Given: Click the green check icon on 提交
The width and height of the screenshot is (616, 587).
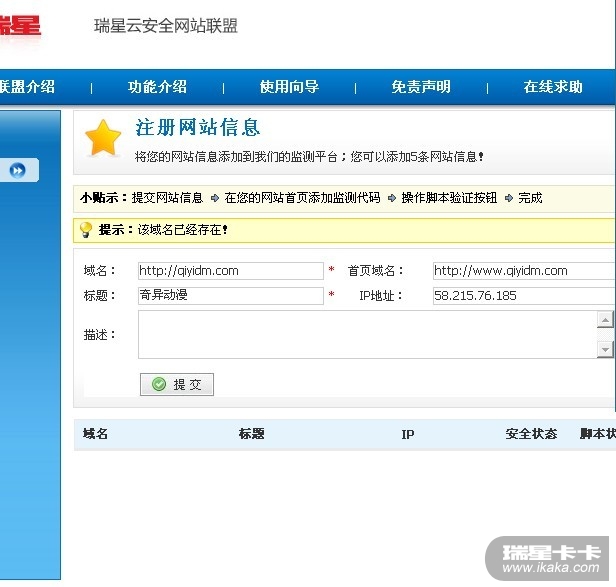Looking at the screenshot, I should (x=159, y=384).
